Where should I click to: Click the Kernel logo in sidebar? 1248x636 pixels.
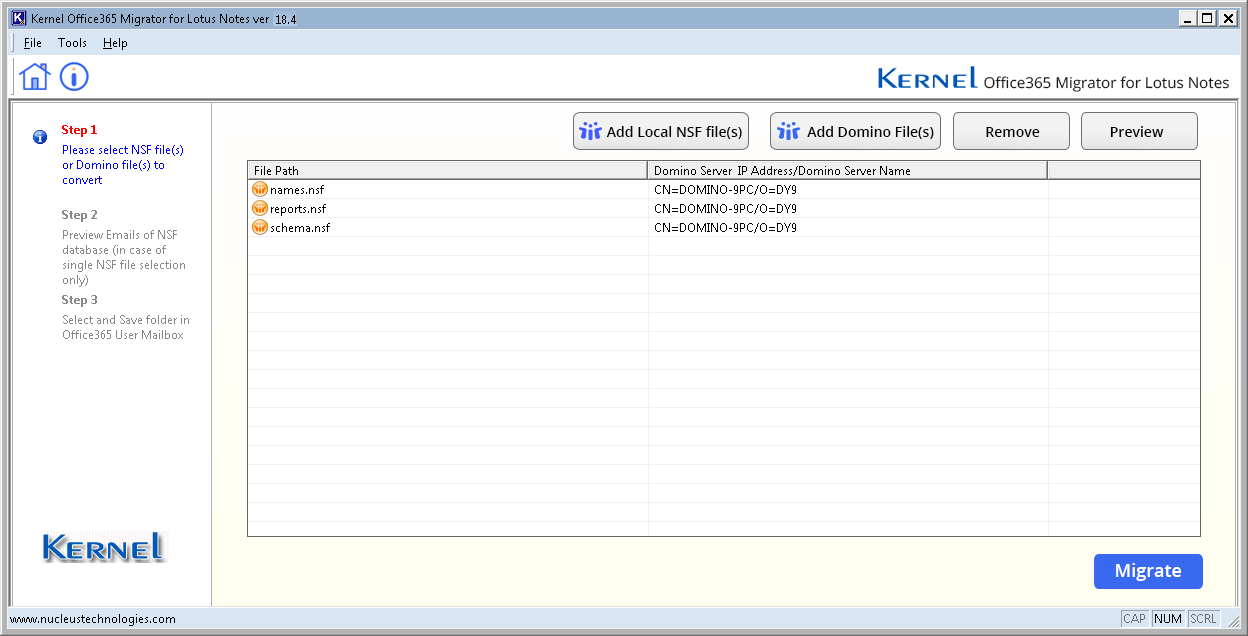pyautogui.click(x=103, y=547)
